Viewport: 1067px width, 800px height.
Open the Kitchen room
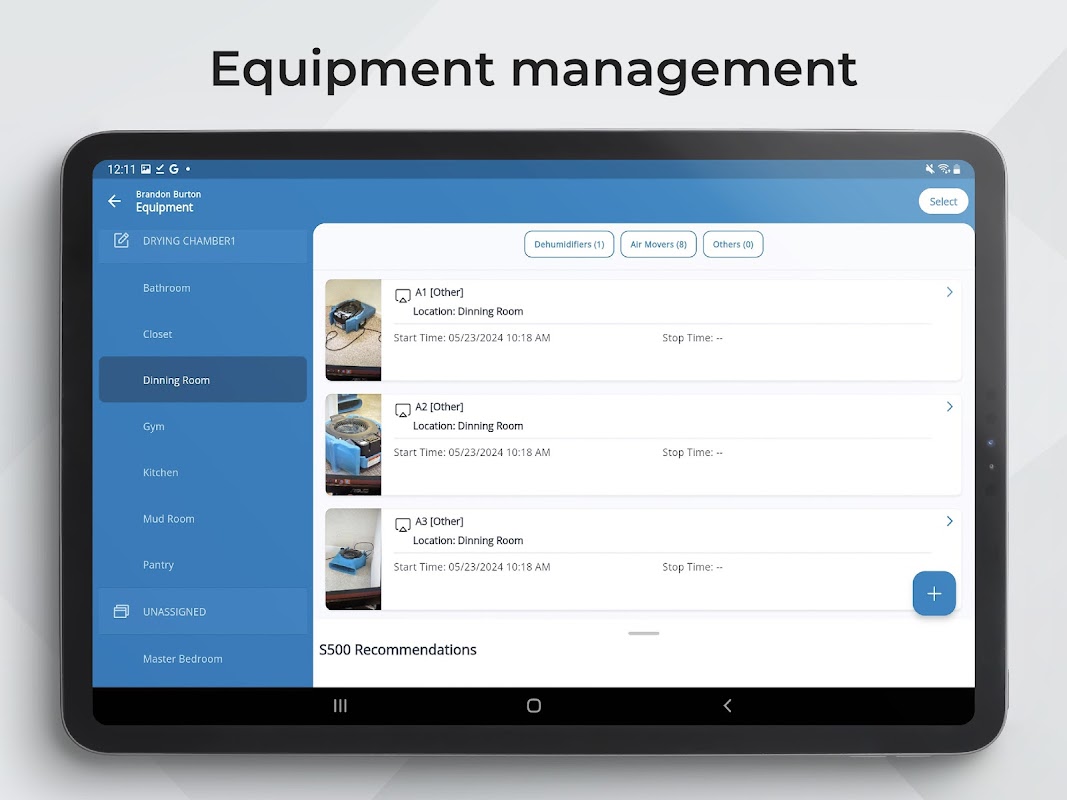point(203,472)
